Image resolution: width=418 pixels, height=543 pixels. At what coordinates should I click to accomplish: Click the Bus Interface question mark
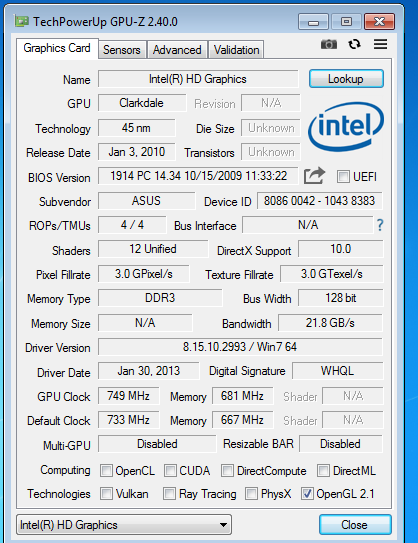tap(380, 225)
